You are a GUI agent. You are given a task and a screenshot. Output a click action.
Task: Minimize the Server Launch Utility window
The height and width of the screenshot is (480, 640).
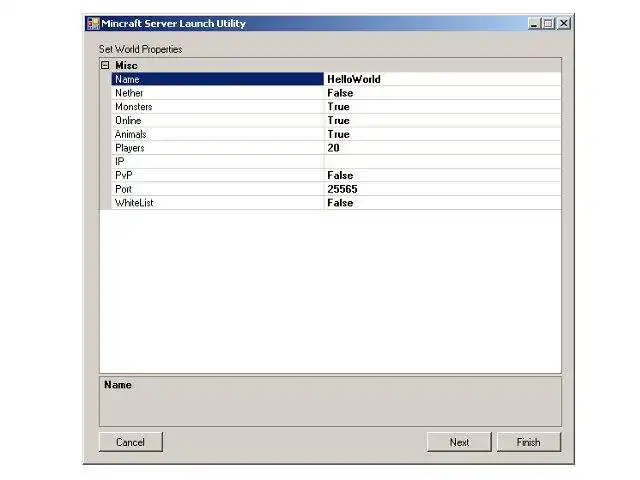(534, 24)
